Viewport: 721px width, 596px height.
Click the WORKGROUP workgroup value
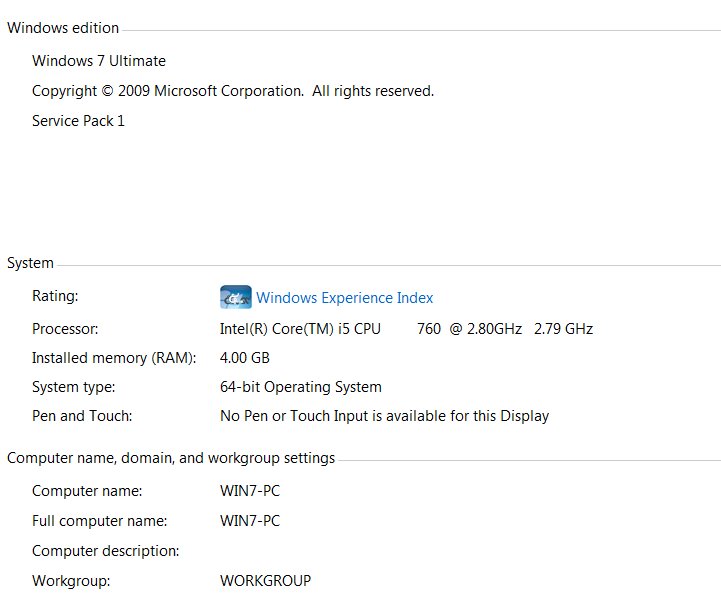click(x=265, y=580)
